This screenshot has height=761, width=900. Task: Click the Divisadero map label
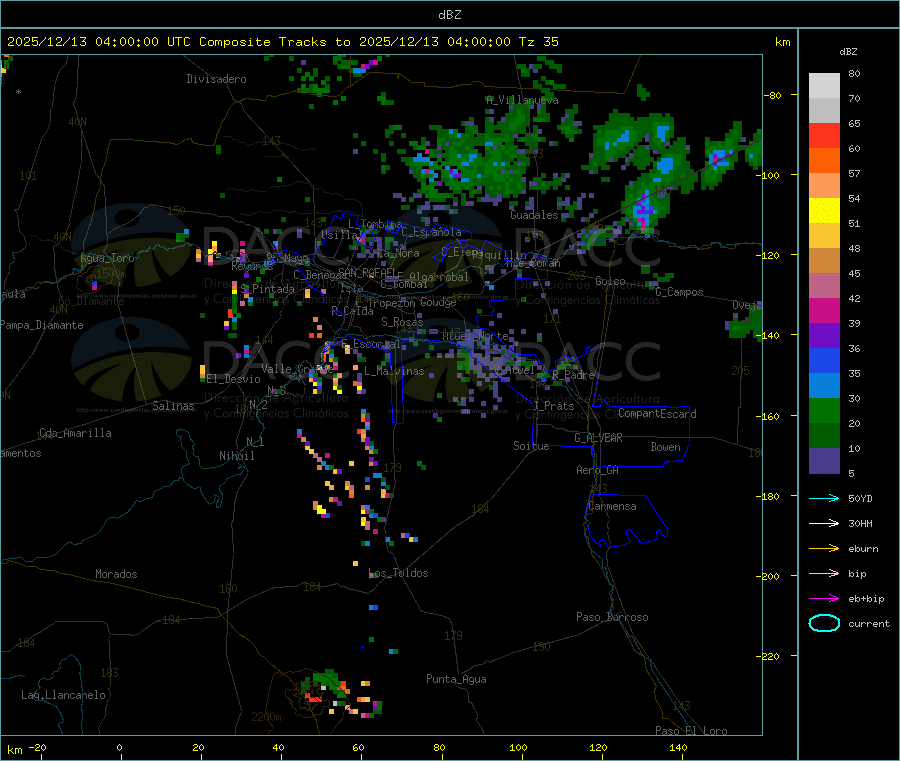tap(216, 79)
